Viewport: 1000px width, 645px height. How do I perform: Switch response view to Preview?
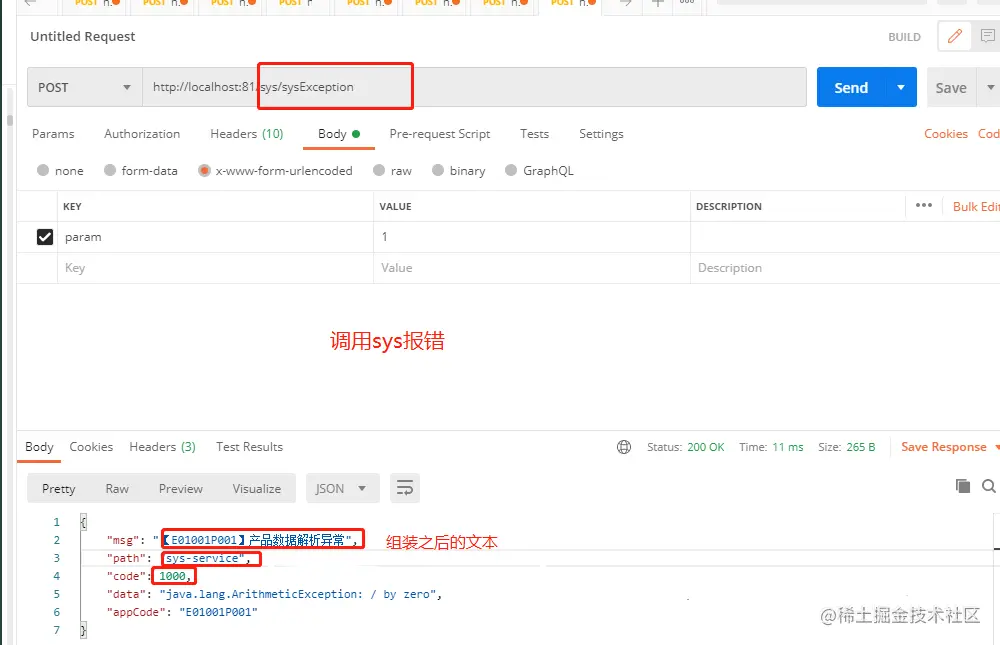coord(180,489)
